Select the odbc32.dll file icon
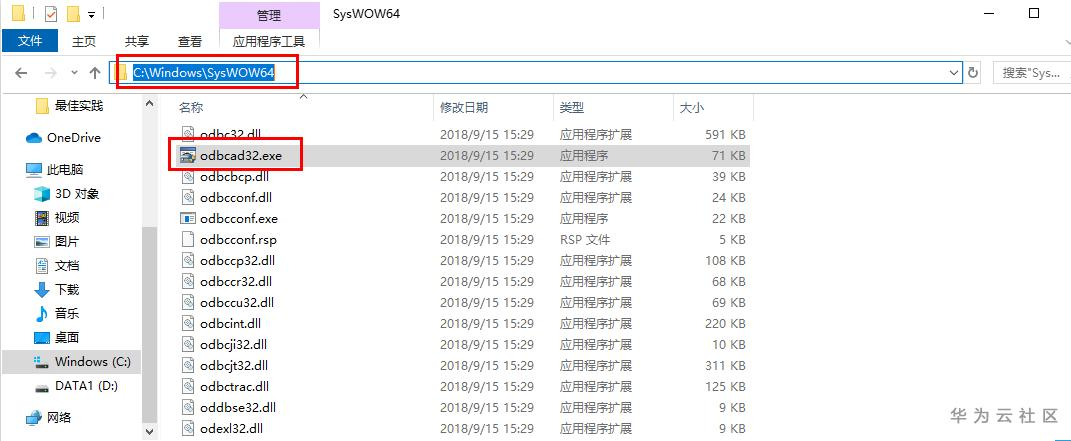Viewport: 1071px width, 441px height. coord(188,134)
